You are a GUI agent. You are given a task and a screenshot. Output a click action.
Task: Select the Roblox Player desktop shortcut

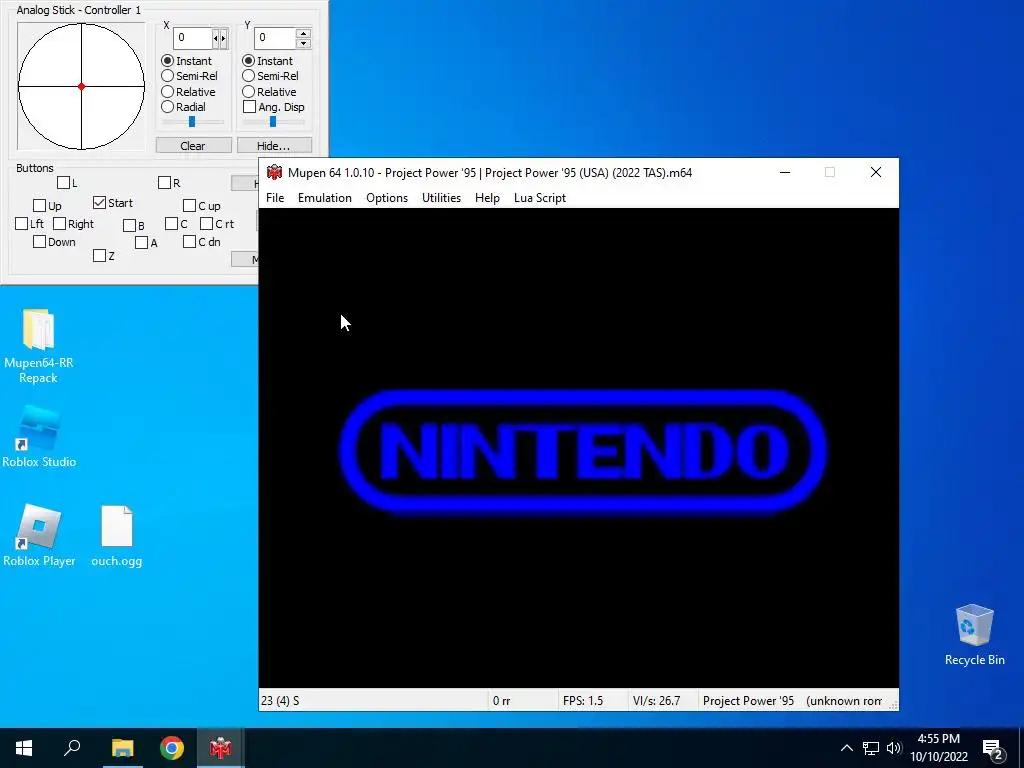[39, 536]
